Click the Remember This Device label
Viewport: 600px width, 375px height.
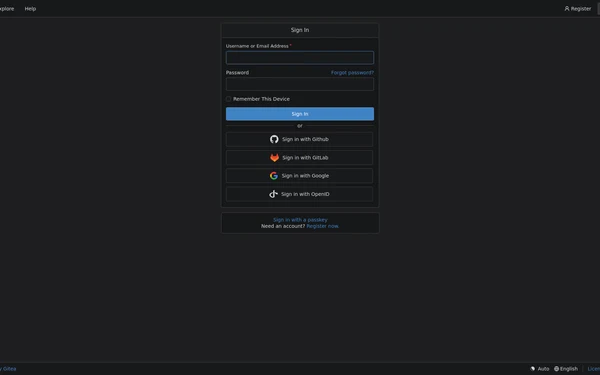261,99
